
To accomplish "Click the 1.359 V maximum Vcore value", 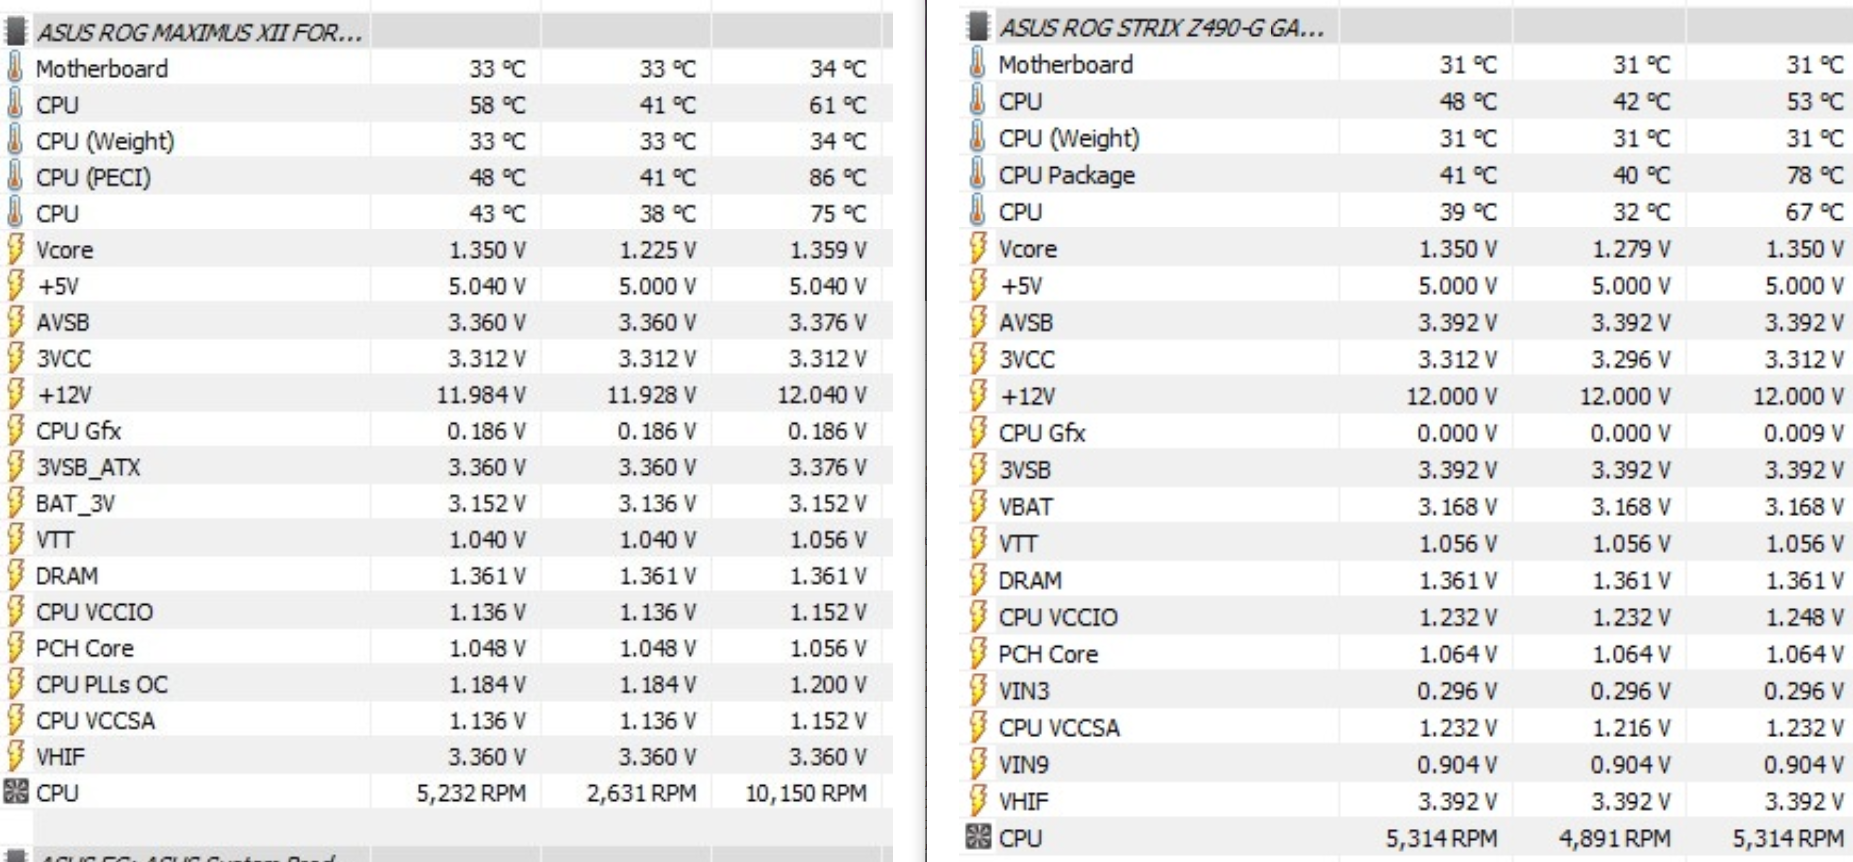I will (828, 250).
